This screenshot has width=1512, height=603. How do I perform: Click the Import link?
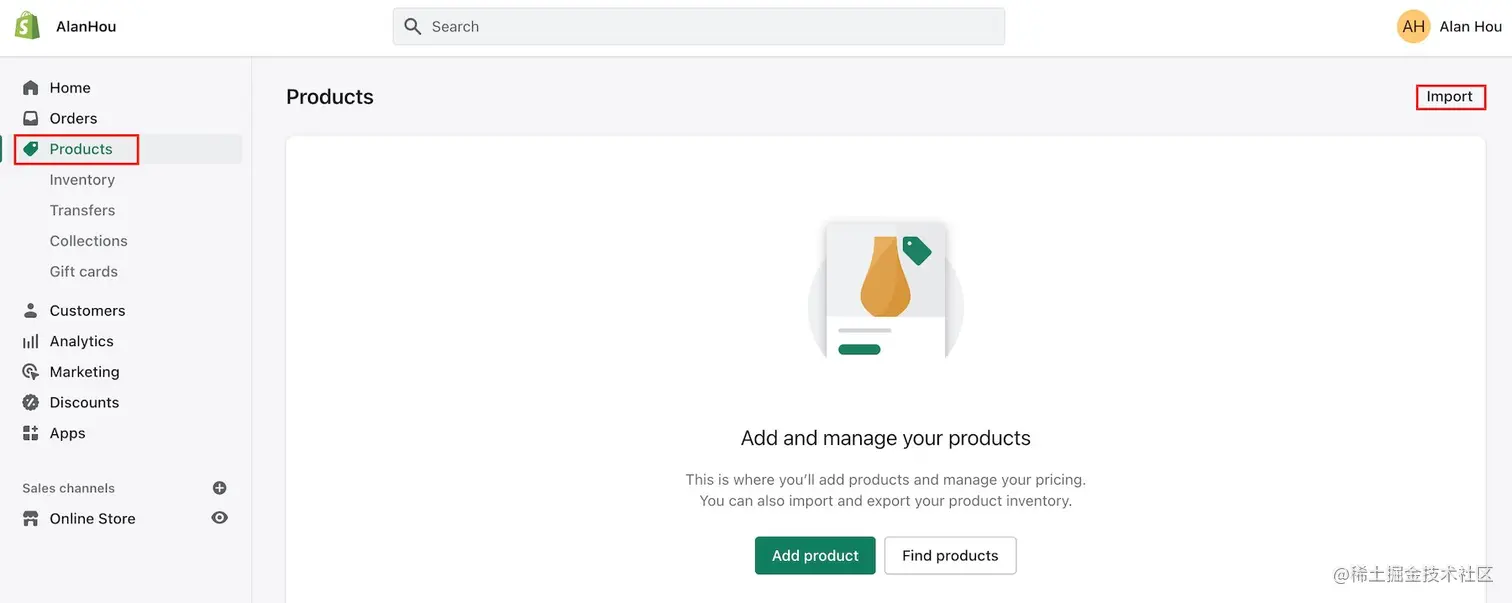pyautogui.click(x=1450, y=97)
